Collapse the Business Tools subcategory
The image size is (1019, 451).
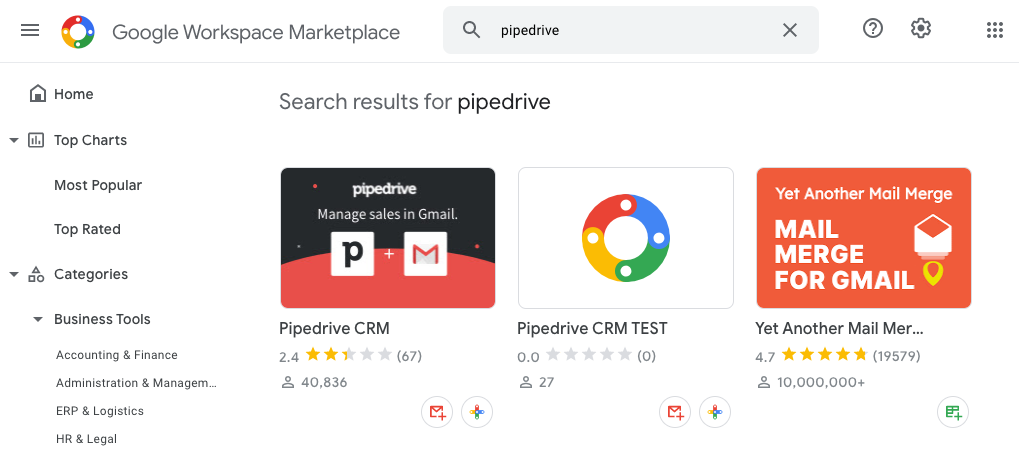click(38, 320)
